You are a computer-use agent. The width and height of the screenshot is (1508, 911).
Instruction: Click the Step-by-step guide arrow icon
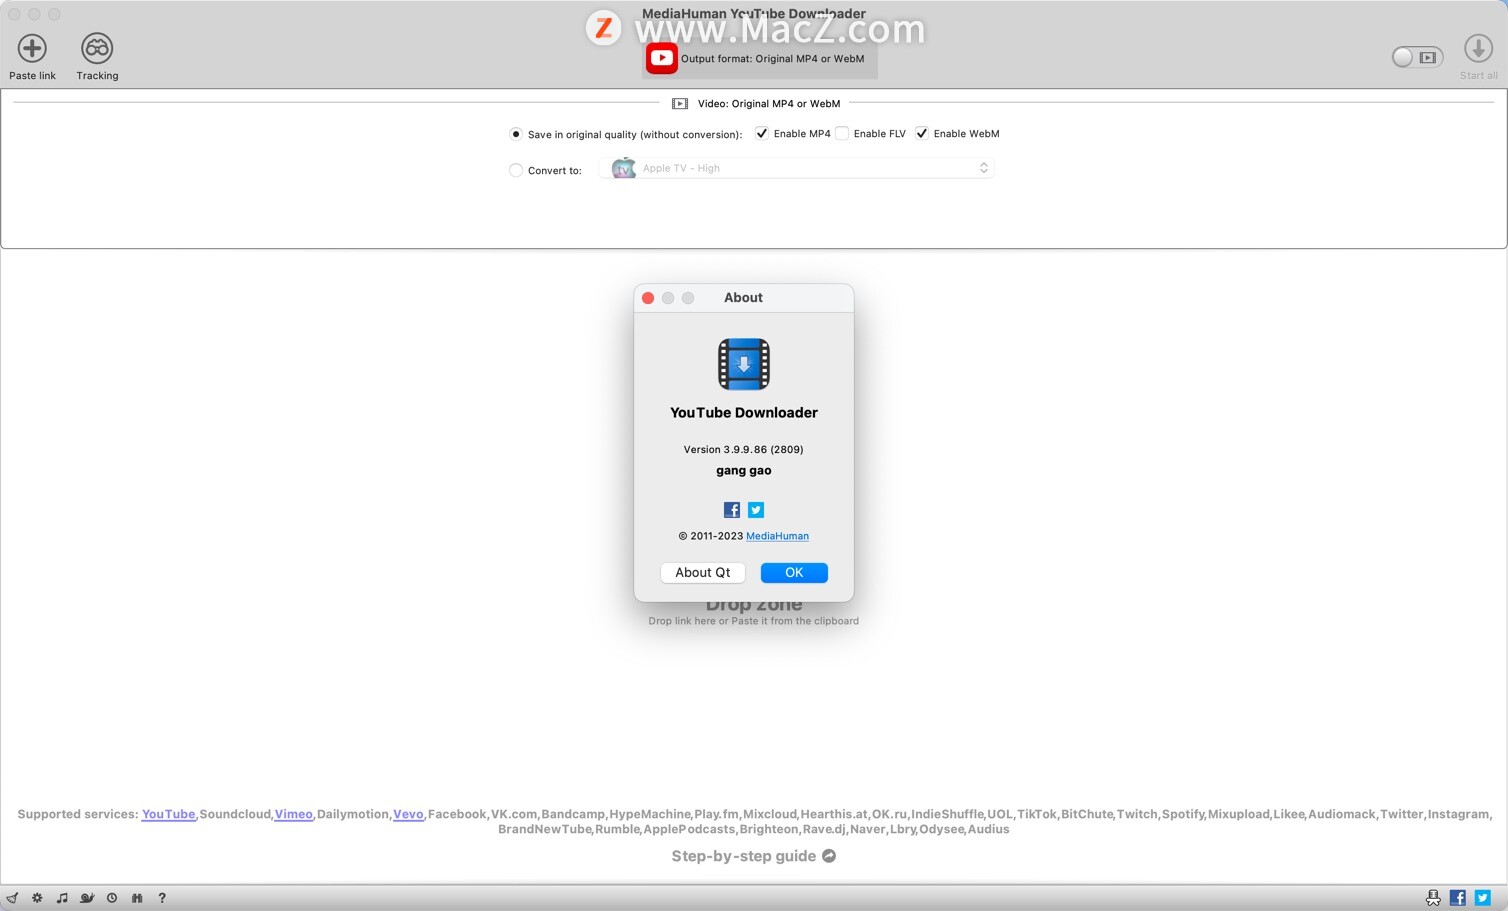point(829,856)
